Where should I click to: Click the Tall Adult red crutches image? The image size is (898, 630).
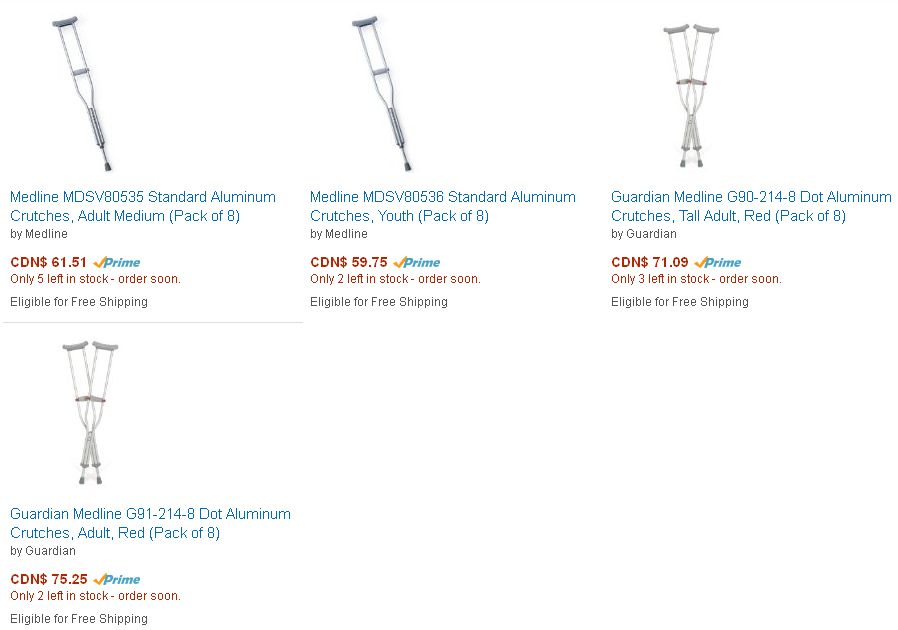click(x=691, y=95)
